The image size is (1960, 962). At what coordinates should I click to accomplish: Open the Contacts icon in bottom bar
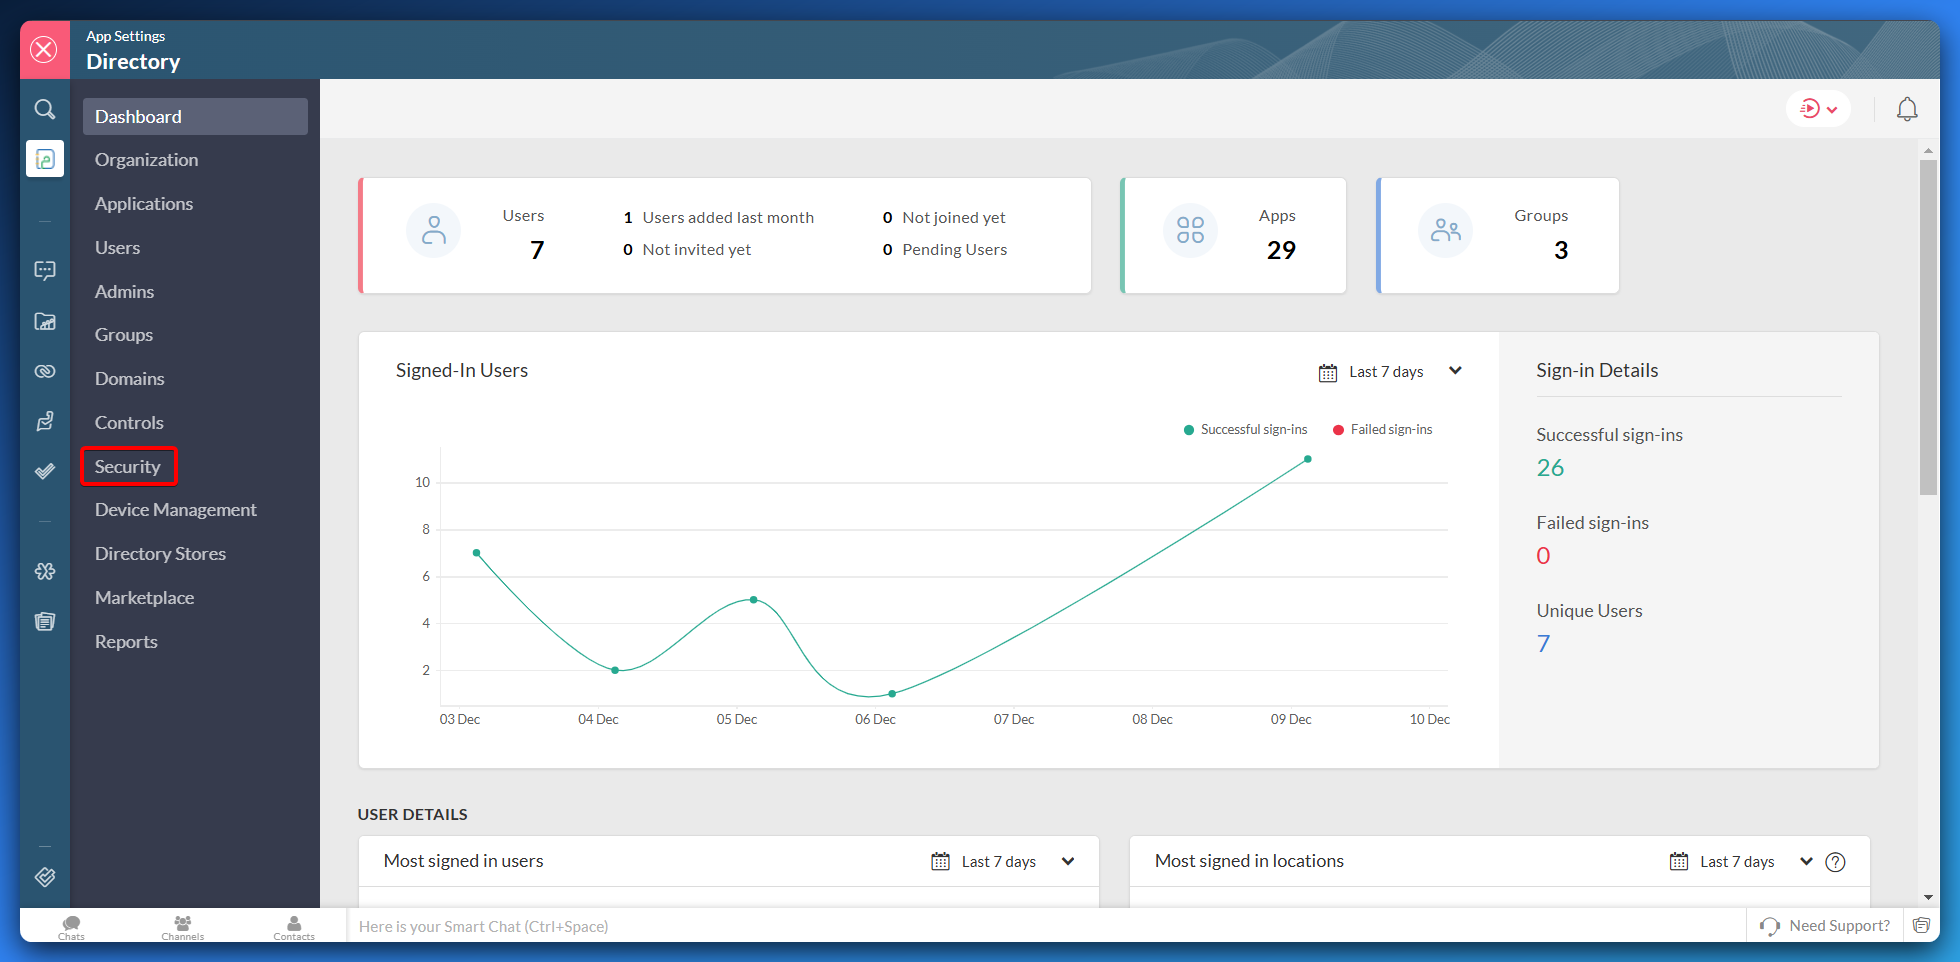click(294, 927)
